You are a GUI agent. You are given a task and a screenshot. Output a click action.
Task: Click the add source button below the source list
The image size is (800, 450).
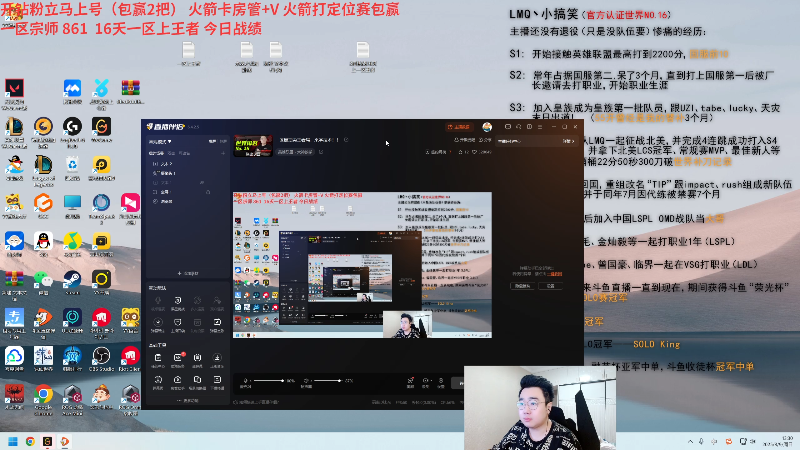[188, 273]
